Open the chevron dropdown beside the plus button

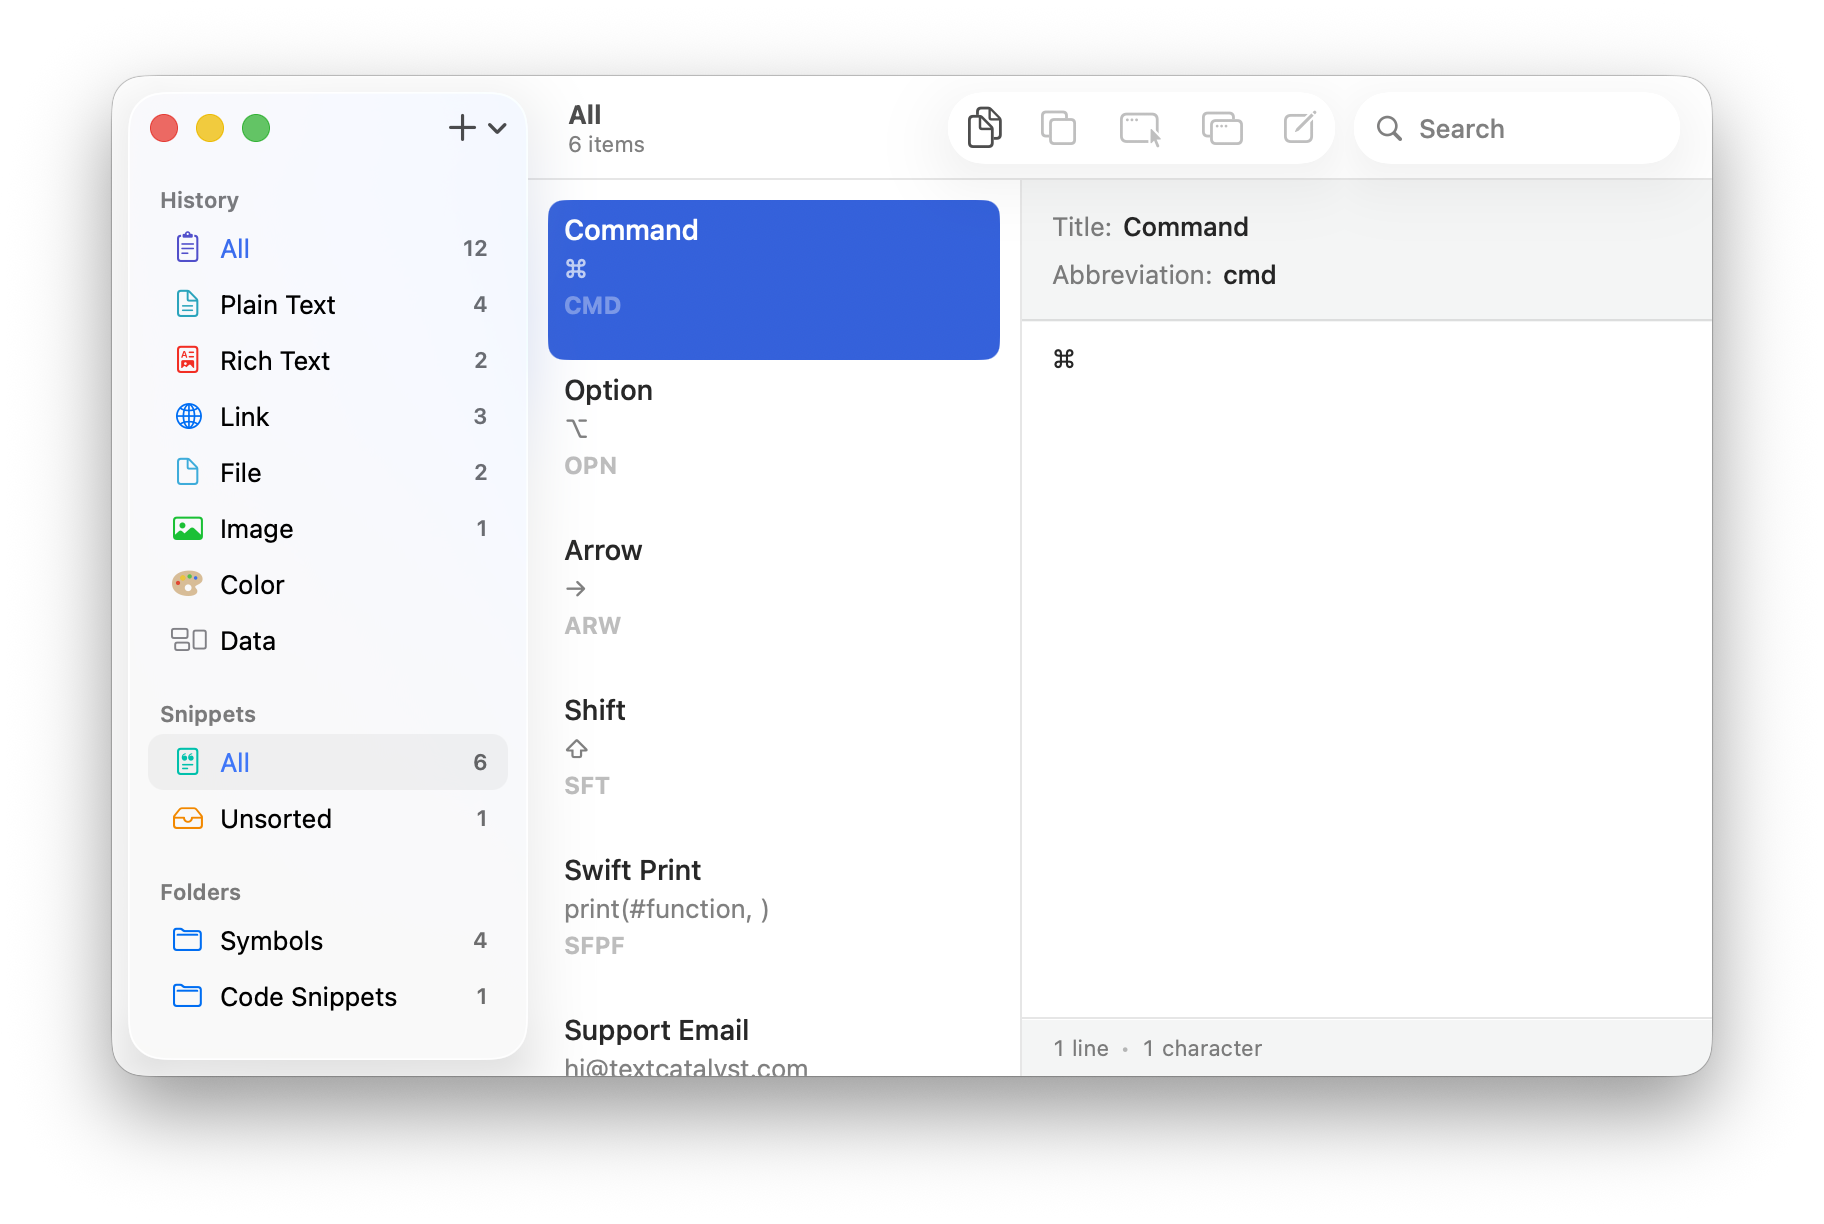tap(497, 128)
